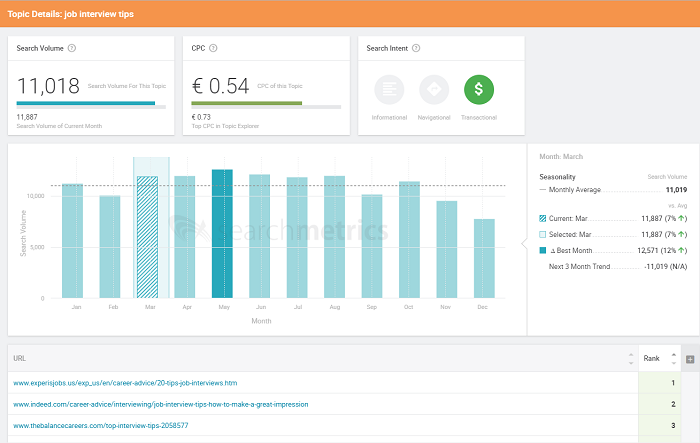The height and width of the screenshot is (443, 700).
Task: Add a column with the plus icon
Action: click(x=689, y=358)
